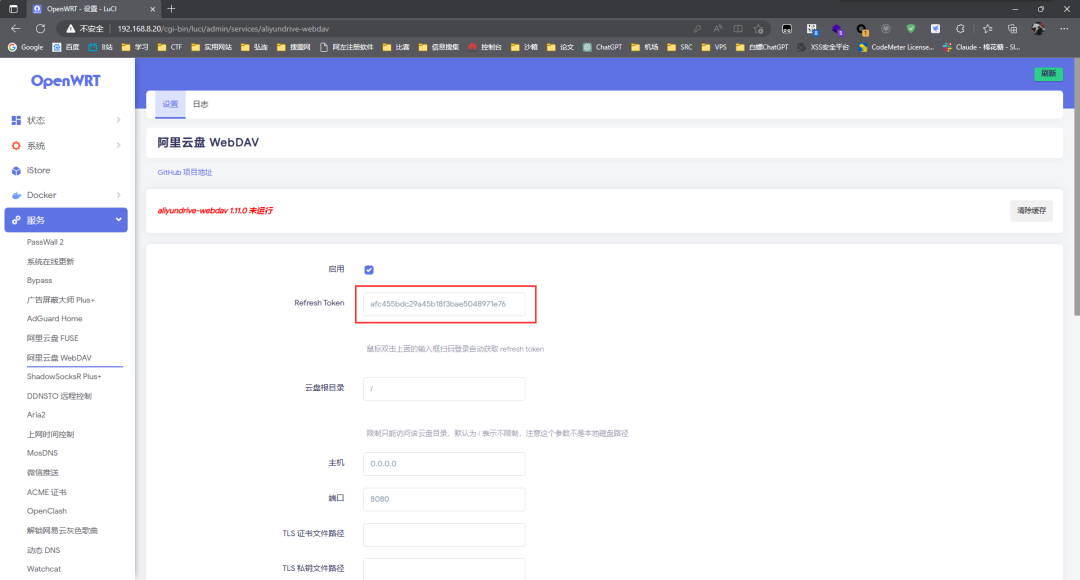Open OpenClash in services menu
1080x580 pixels.
click(x=47, y=511)
